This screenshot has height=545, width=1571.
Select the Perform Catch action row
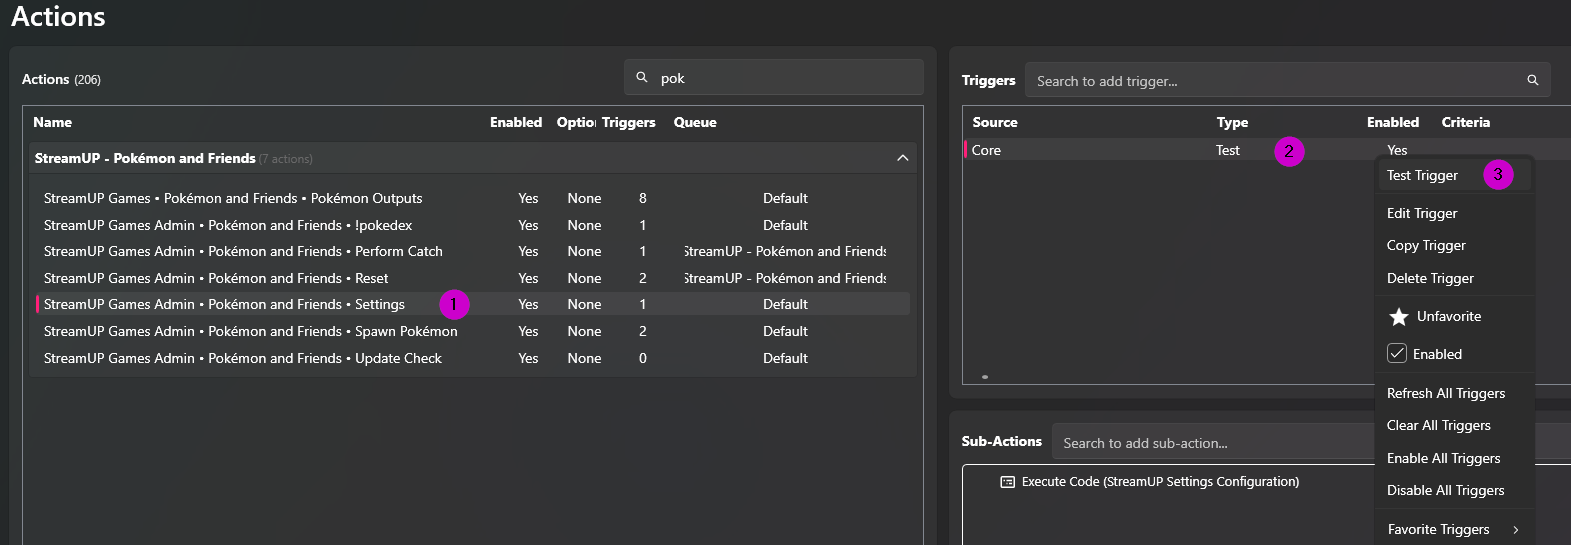472,251
